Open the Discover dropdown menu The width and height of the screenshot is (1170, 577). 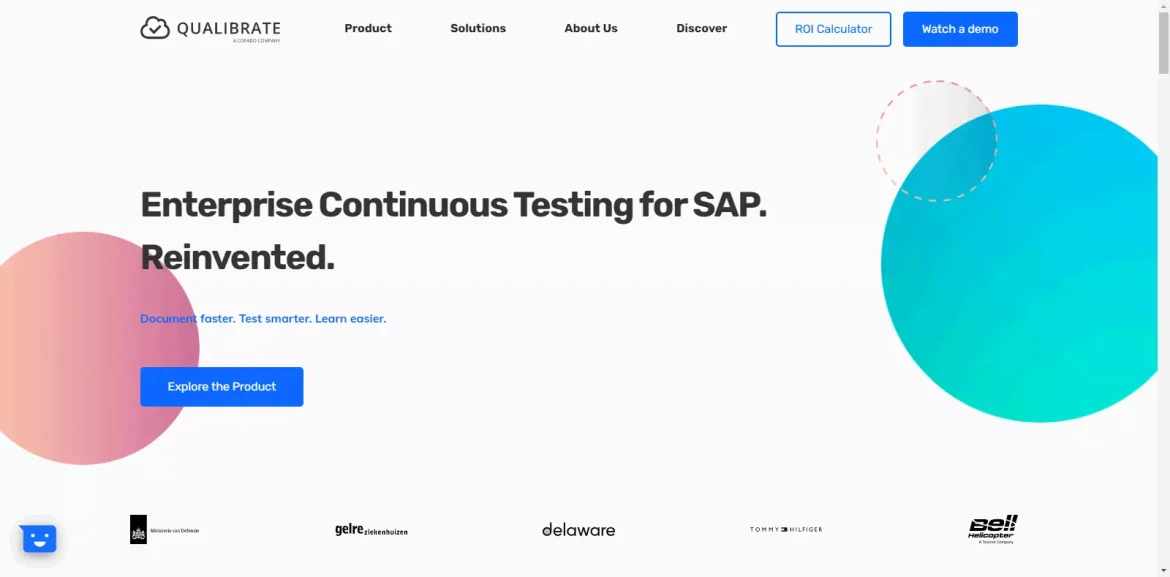point(701,28)
